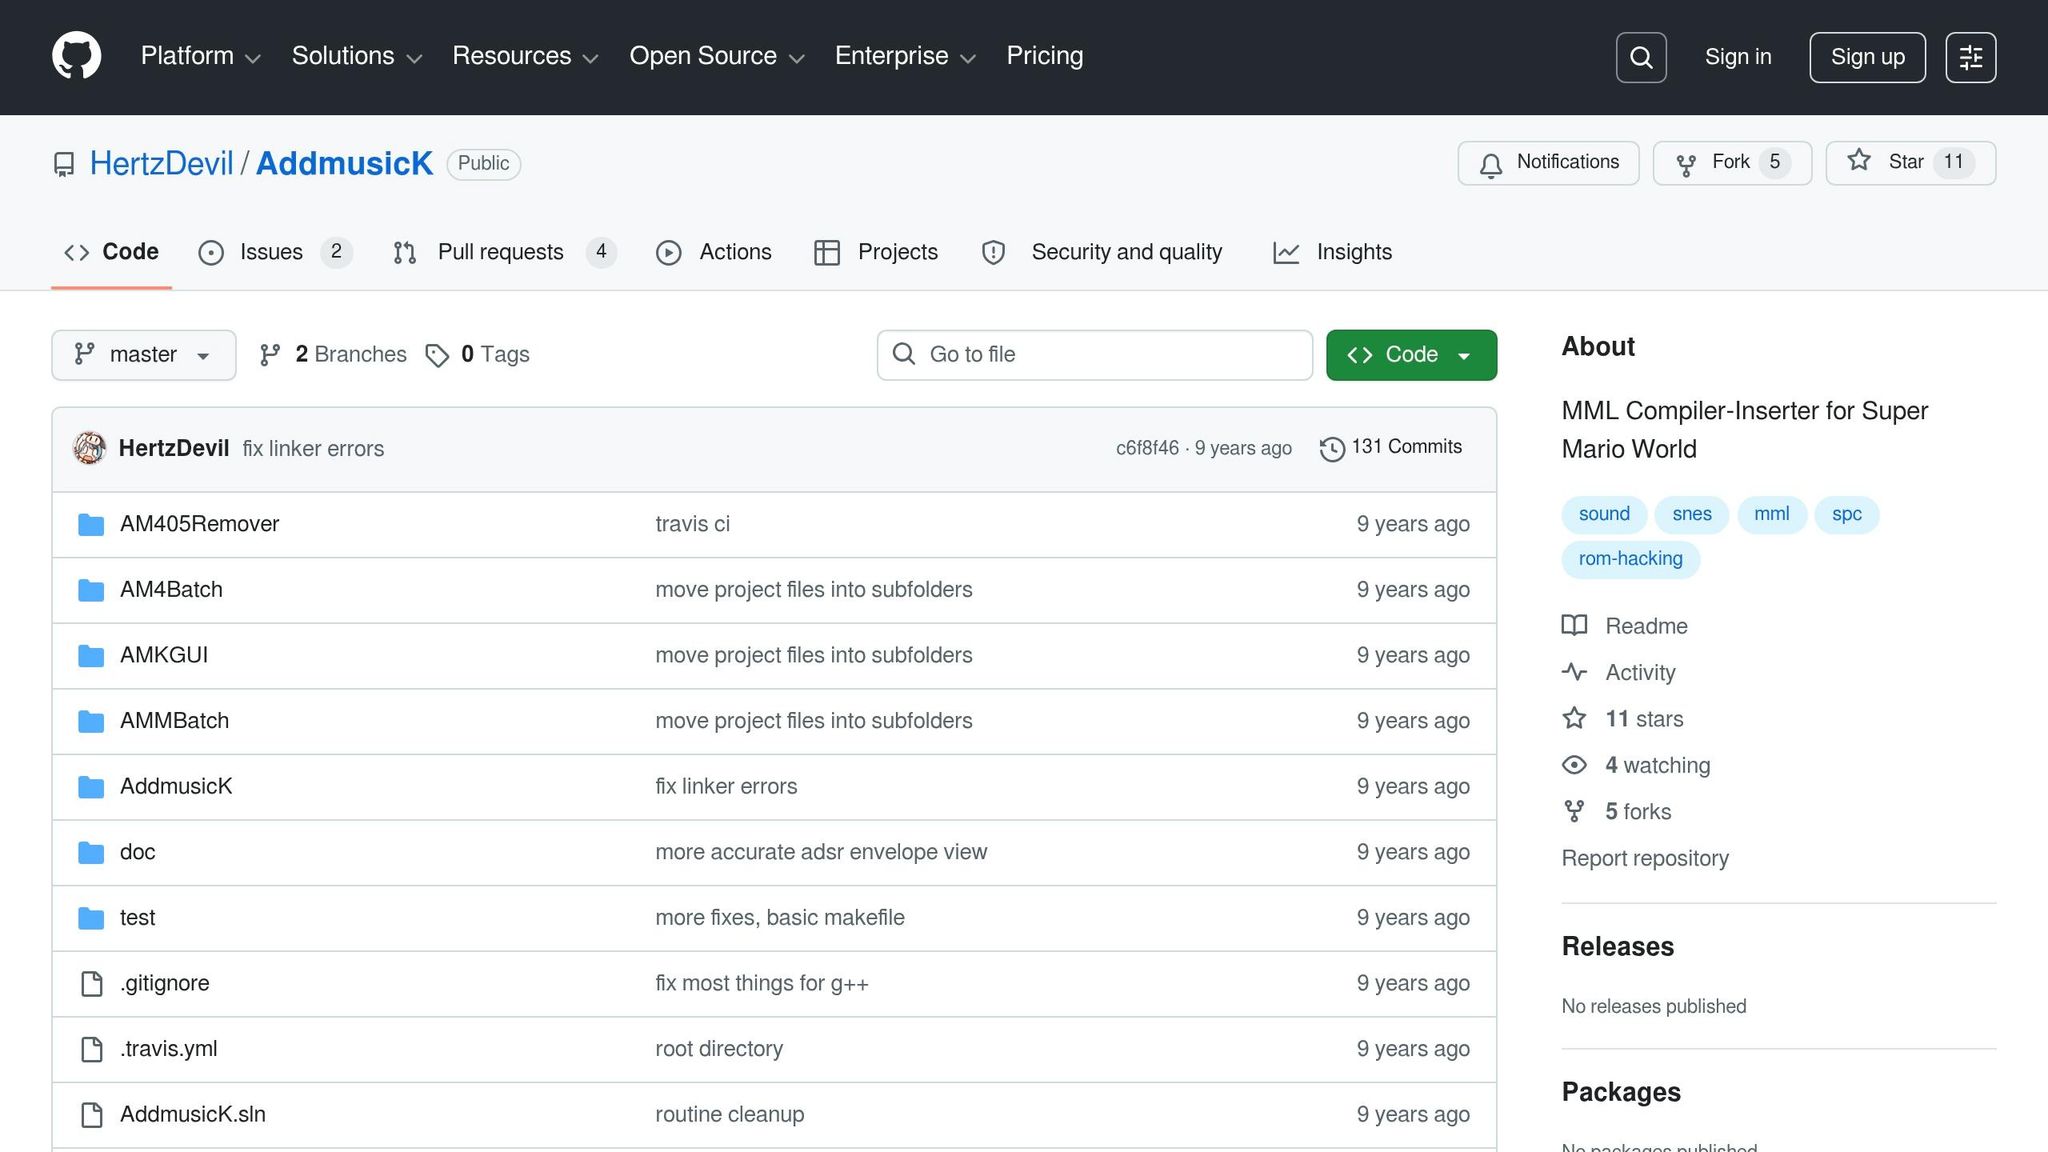The width and height of the screenshot is (2048, 1152).
Task: Open the HertzDevil owner link
Action: pos(161,164)
